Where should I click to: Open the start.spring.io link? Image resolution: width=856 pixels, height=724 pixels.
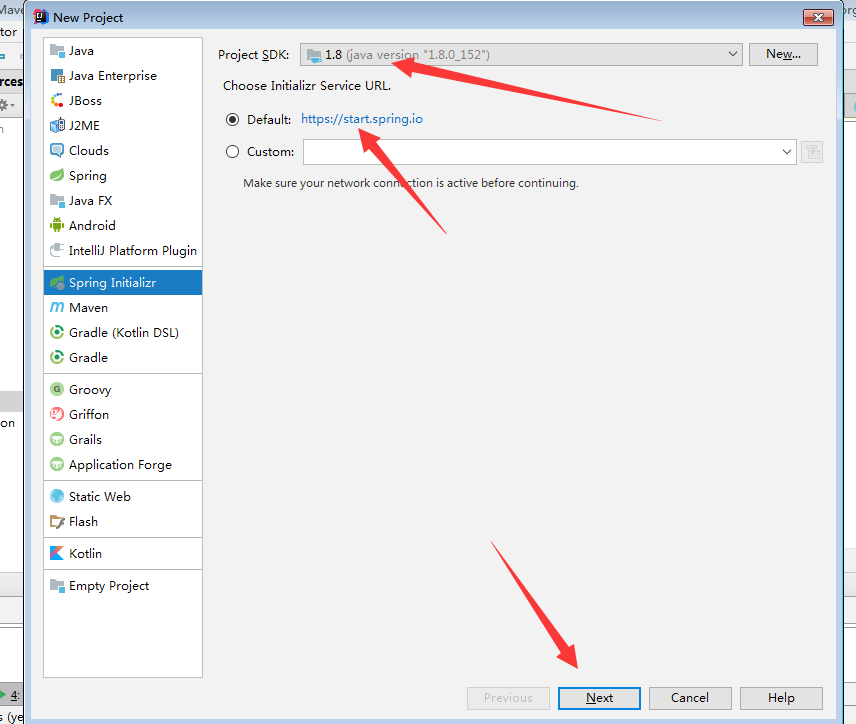click(361, 118)
